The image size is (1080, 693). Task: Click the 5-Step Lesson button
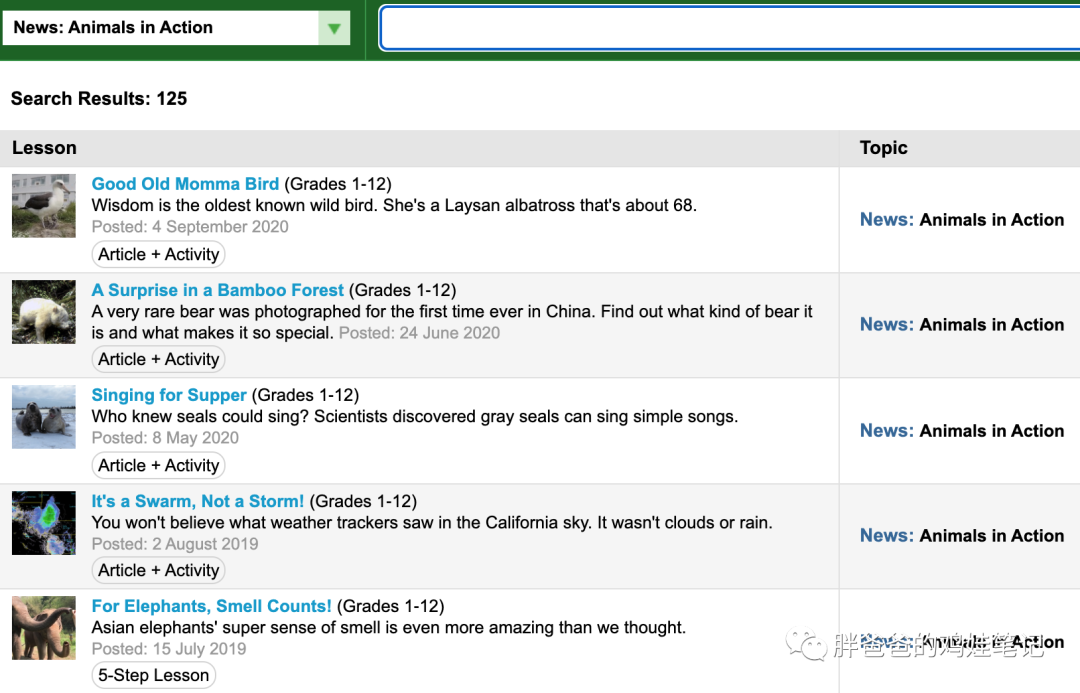(153, 675)
